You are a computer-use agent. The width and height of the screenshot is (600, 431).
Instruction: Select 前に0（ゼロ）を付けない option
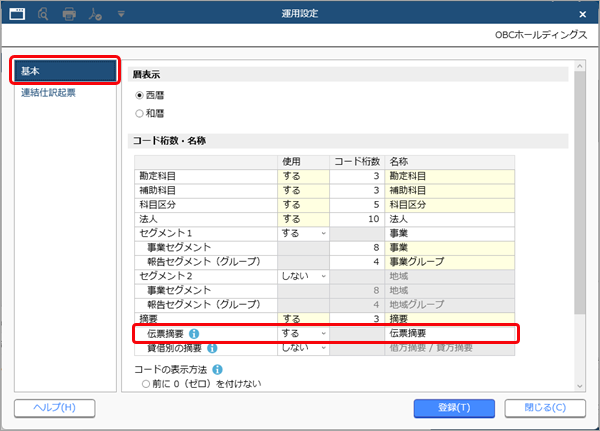coord(145,384)
